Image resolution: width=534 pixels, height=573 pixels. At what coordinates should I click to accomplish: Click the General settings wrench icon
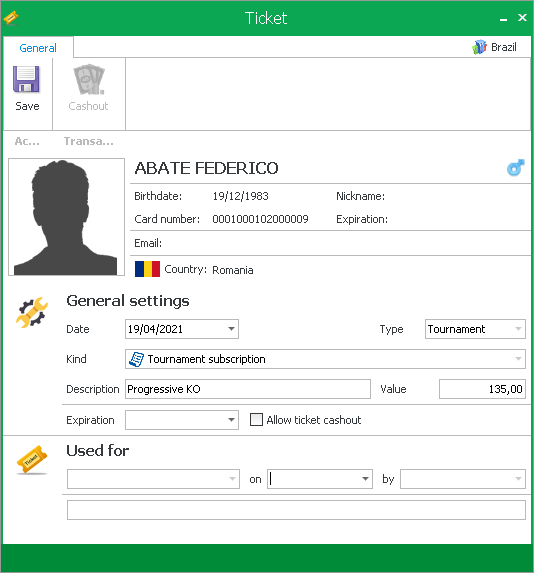click(x=32, y=312)
